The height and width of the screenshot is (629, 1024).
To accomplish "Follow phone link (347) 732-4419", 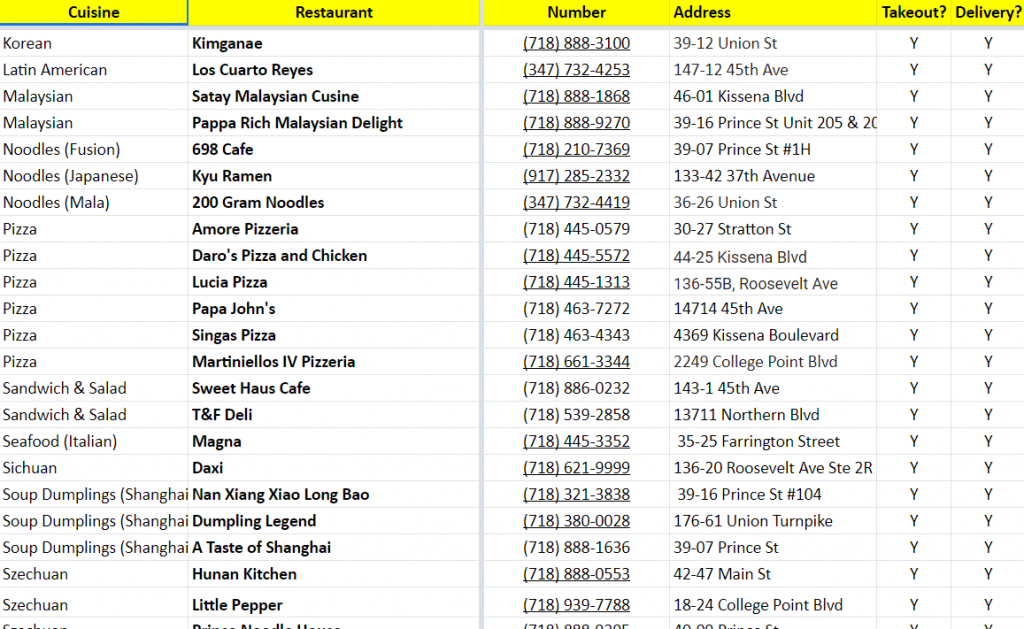I will [x=576, y=202].
